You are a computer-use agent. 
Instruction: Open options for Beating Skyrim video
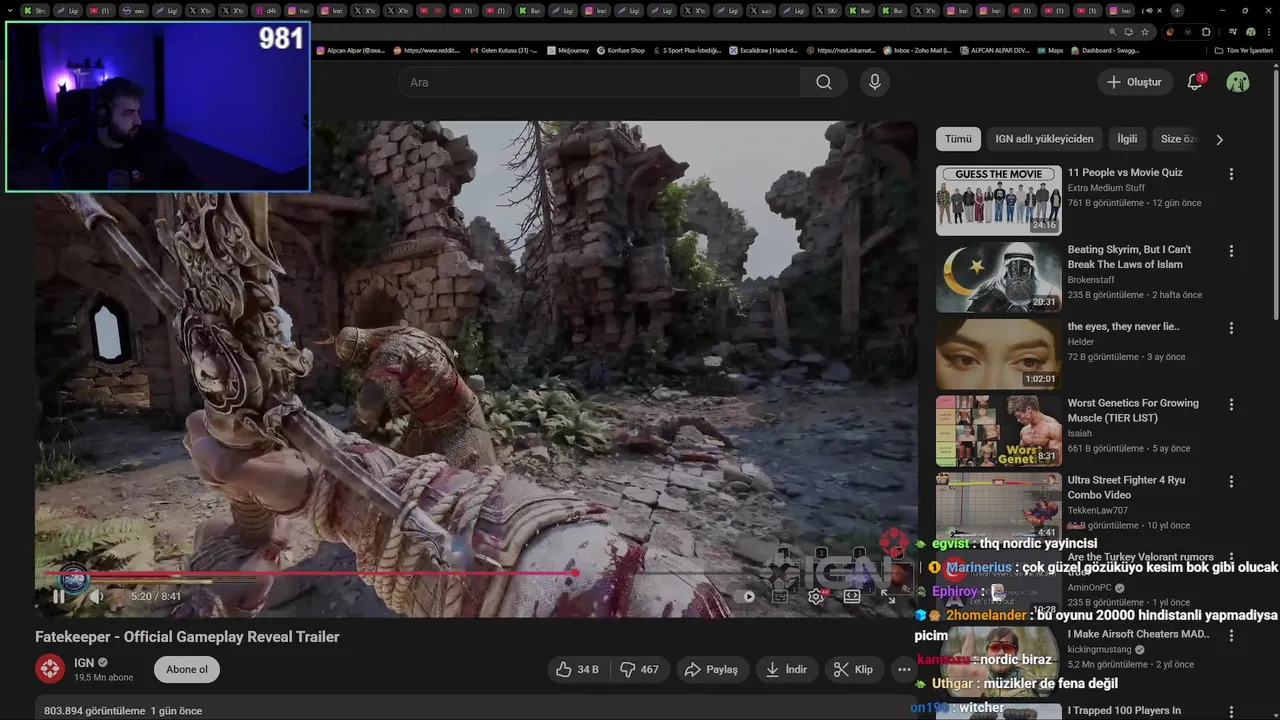pyautogui.click(x=1231, y=251)
